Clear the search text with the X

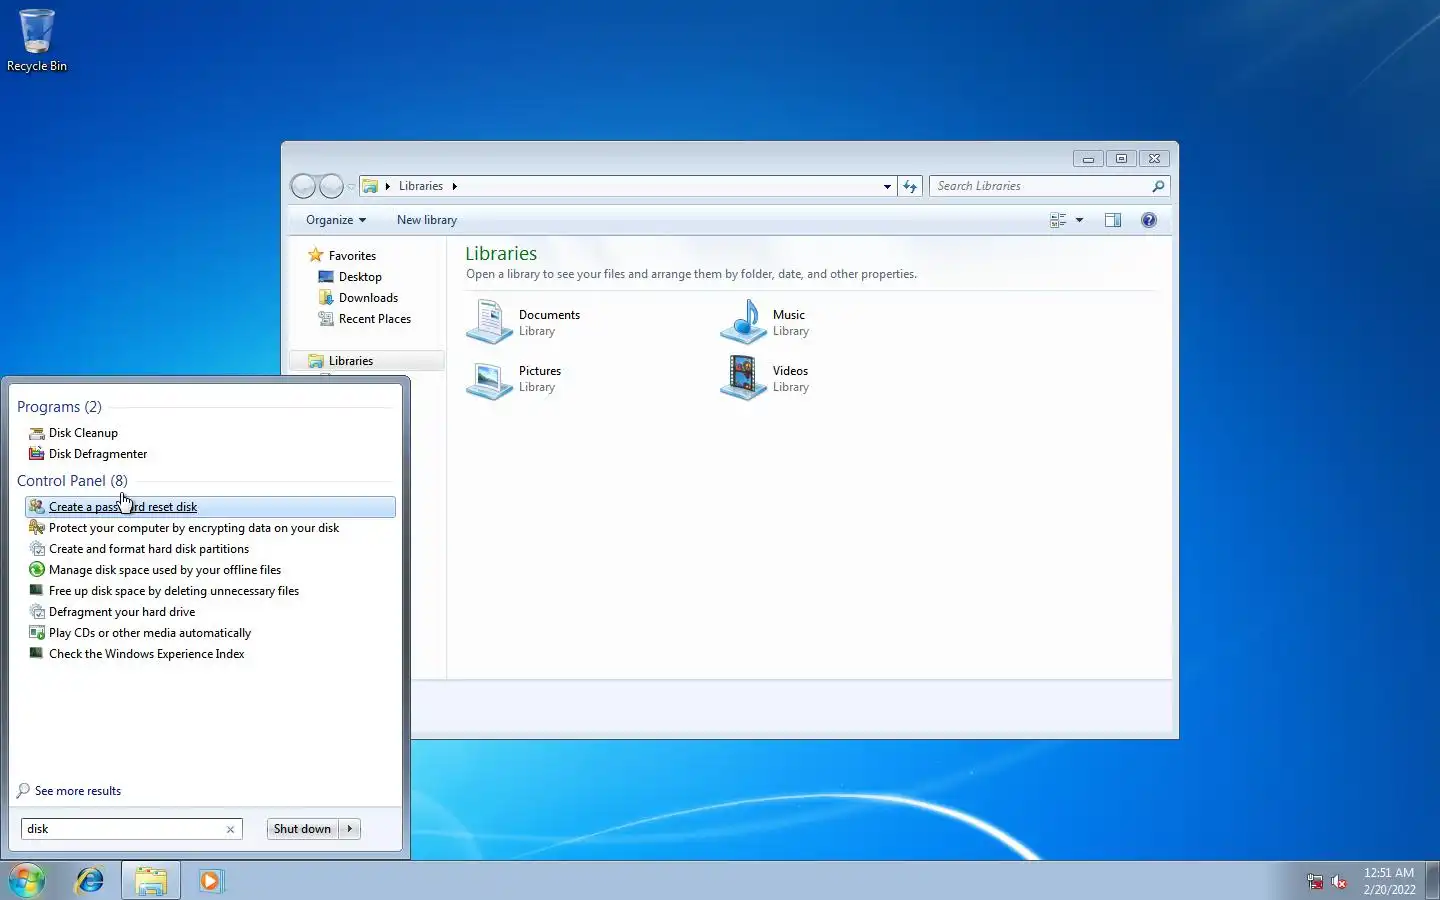click(231, 829)
